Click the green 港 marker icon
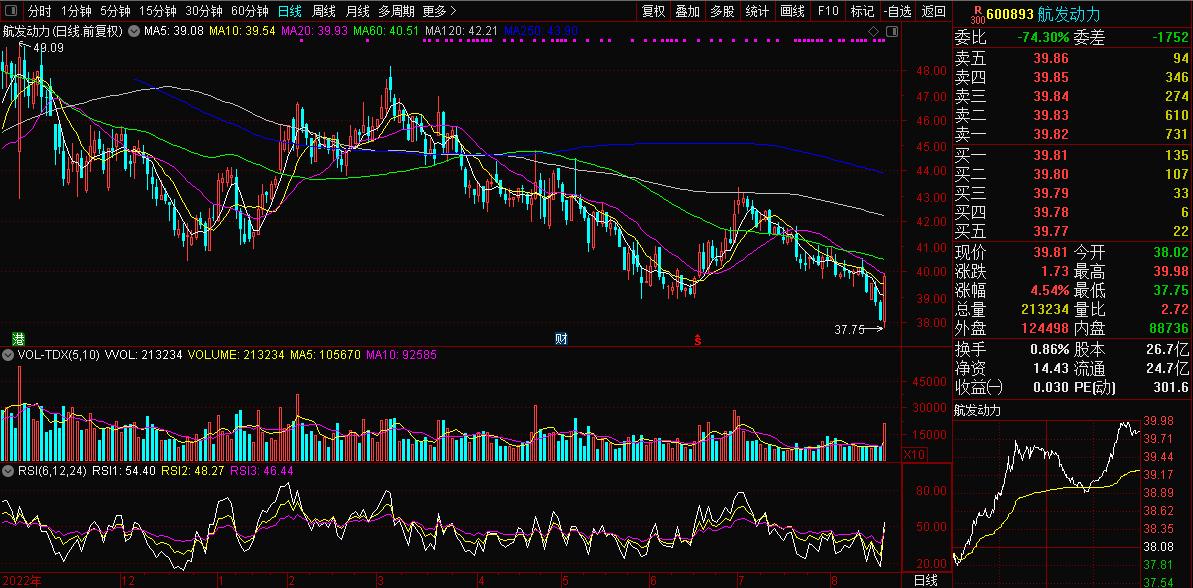1193x588 pixels. click(x=16, y=339)
